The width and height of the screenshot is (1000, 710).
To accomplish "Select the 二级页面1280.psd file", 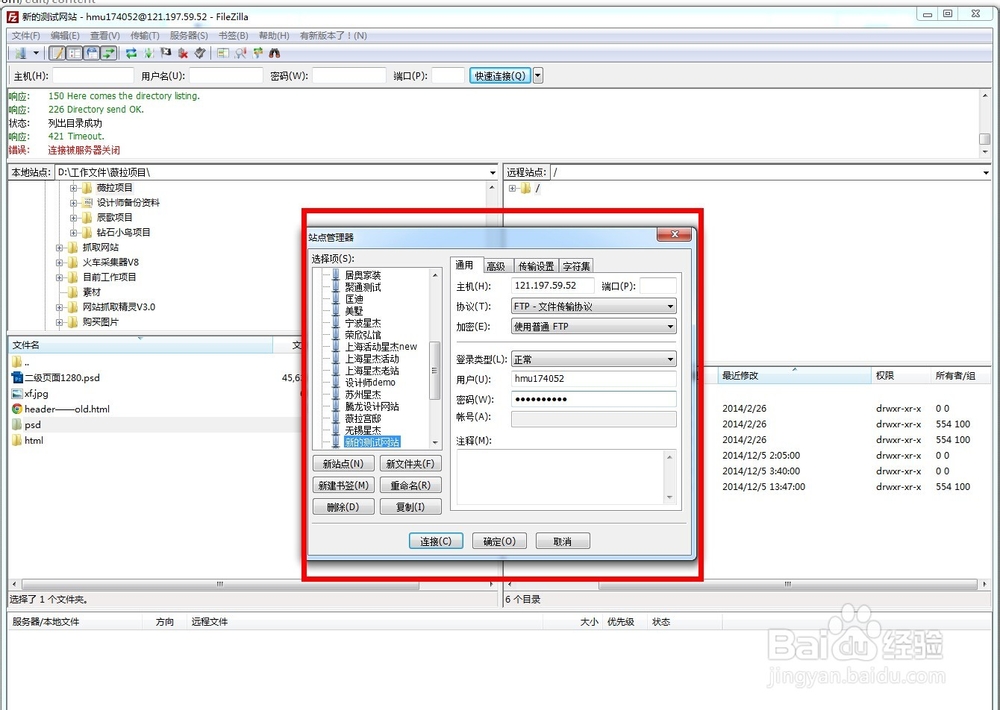I will click(62, 378).
